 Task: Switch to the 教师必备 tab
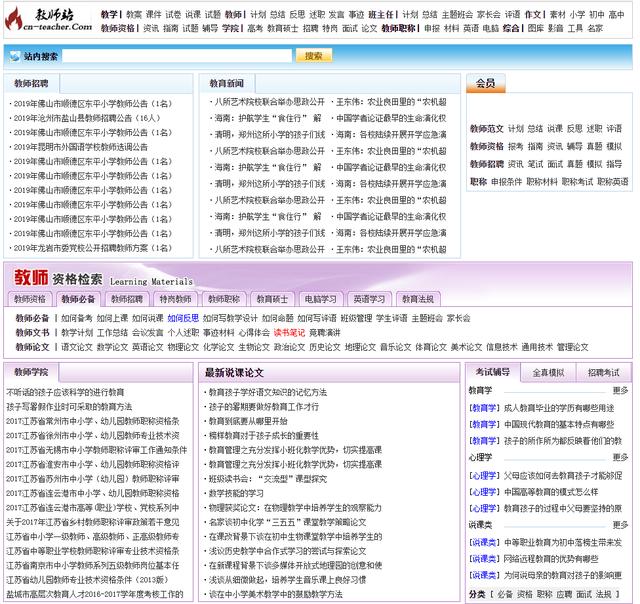tap(78, 299)
